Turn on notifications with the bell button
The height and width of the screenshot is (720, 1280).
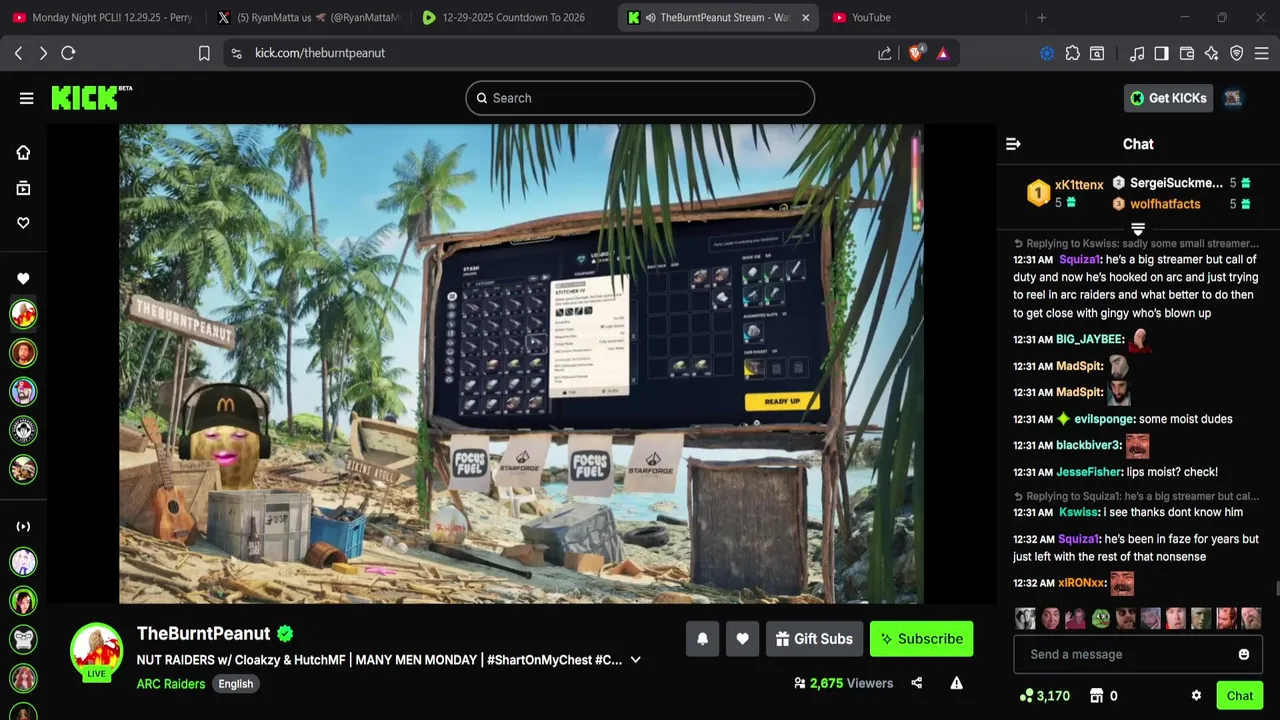702,639
